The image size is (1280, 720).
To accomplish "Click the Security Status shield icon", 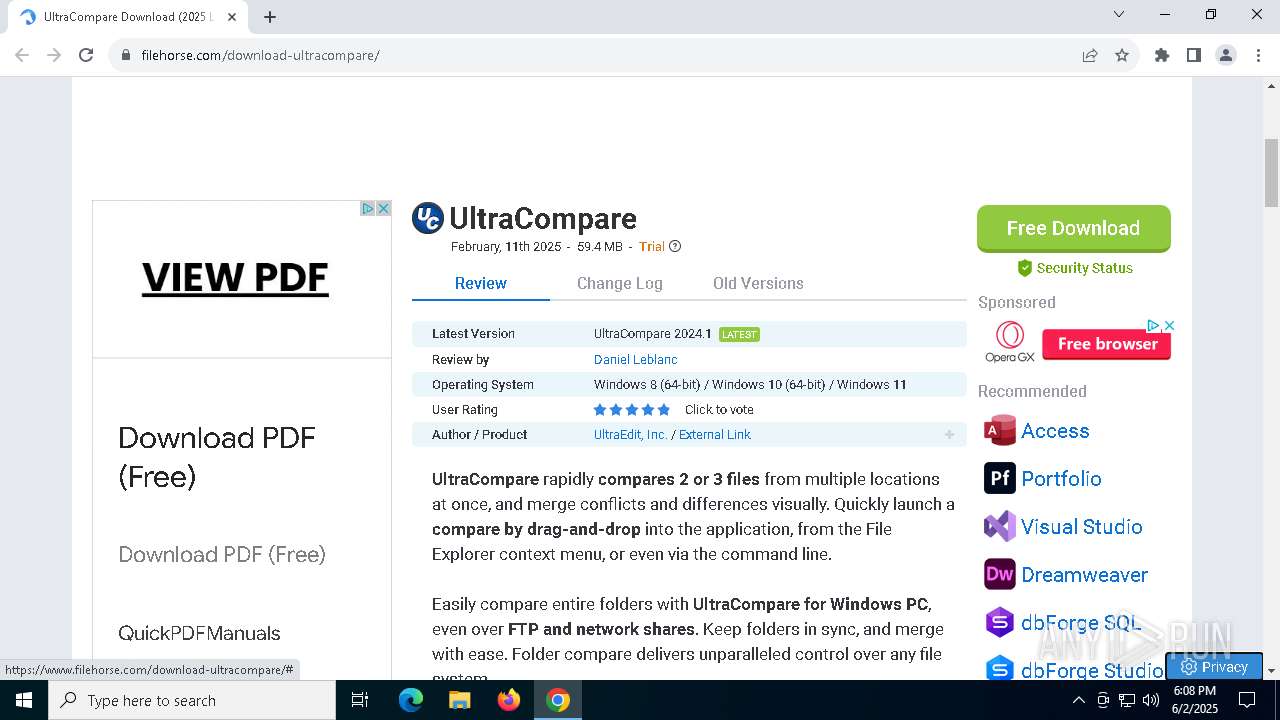I will (x=1024, y=268).
